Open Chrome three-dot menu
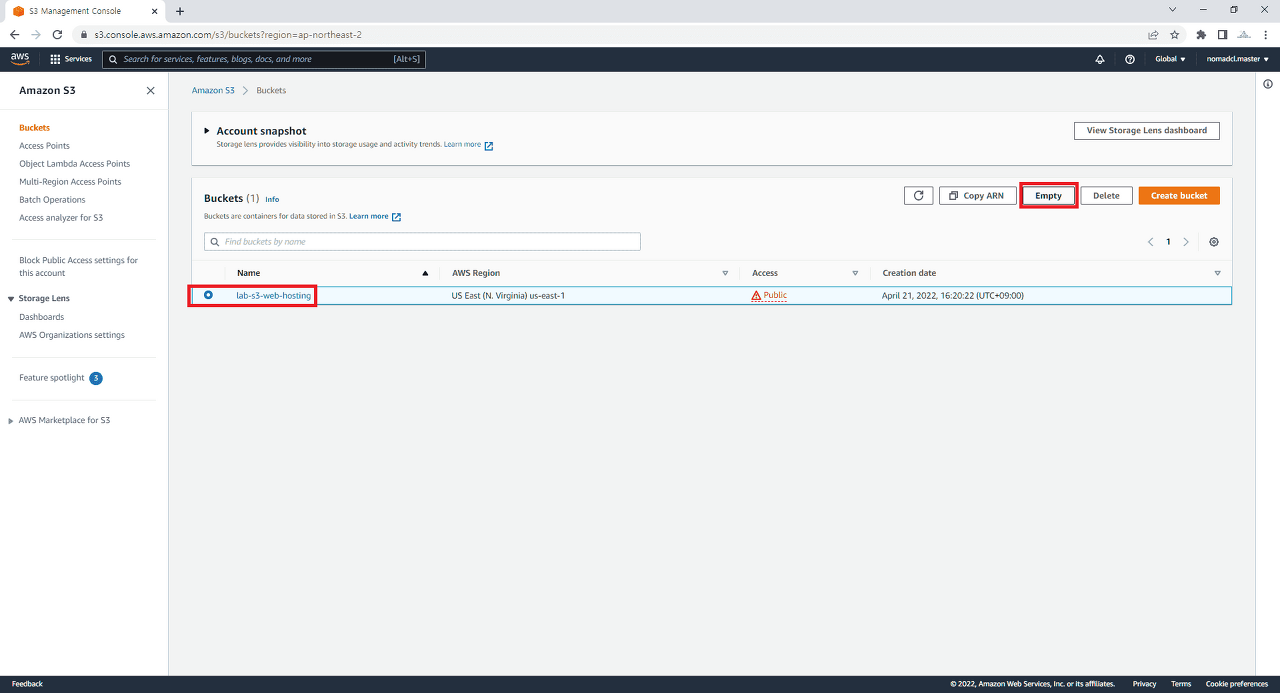This screenshot has height=693, width=1280. point(1265,34)
